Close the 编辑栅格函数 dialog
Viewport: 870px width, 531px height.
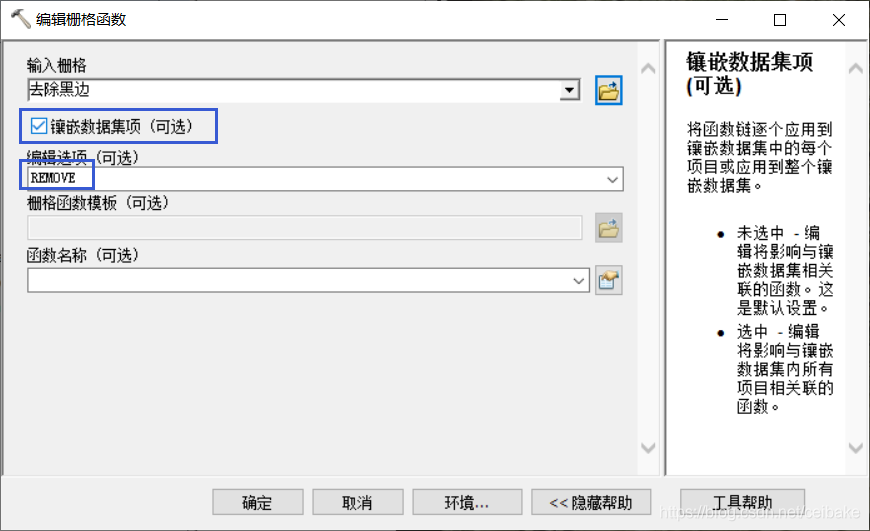click(839, 20)
